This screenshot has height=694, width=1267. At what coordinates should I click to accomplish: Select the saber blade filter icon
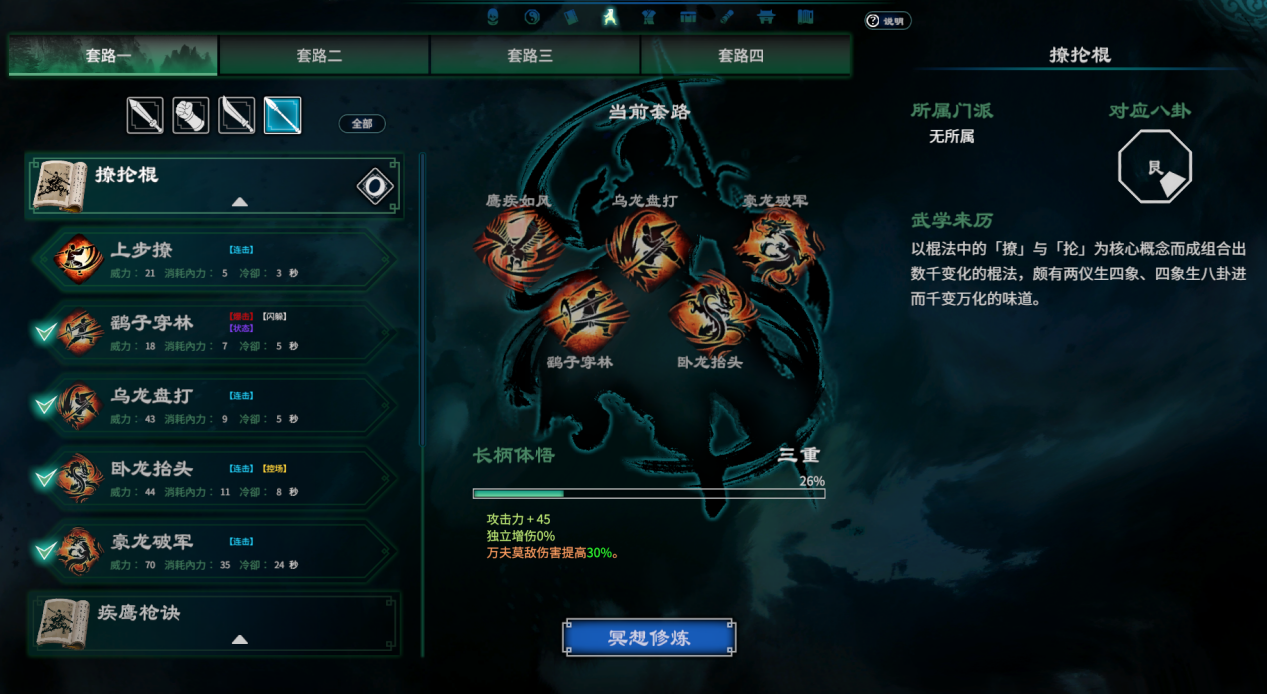237,115
